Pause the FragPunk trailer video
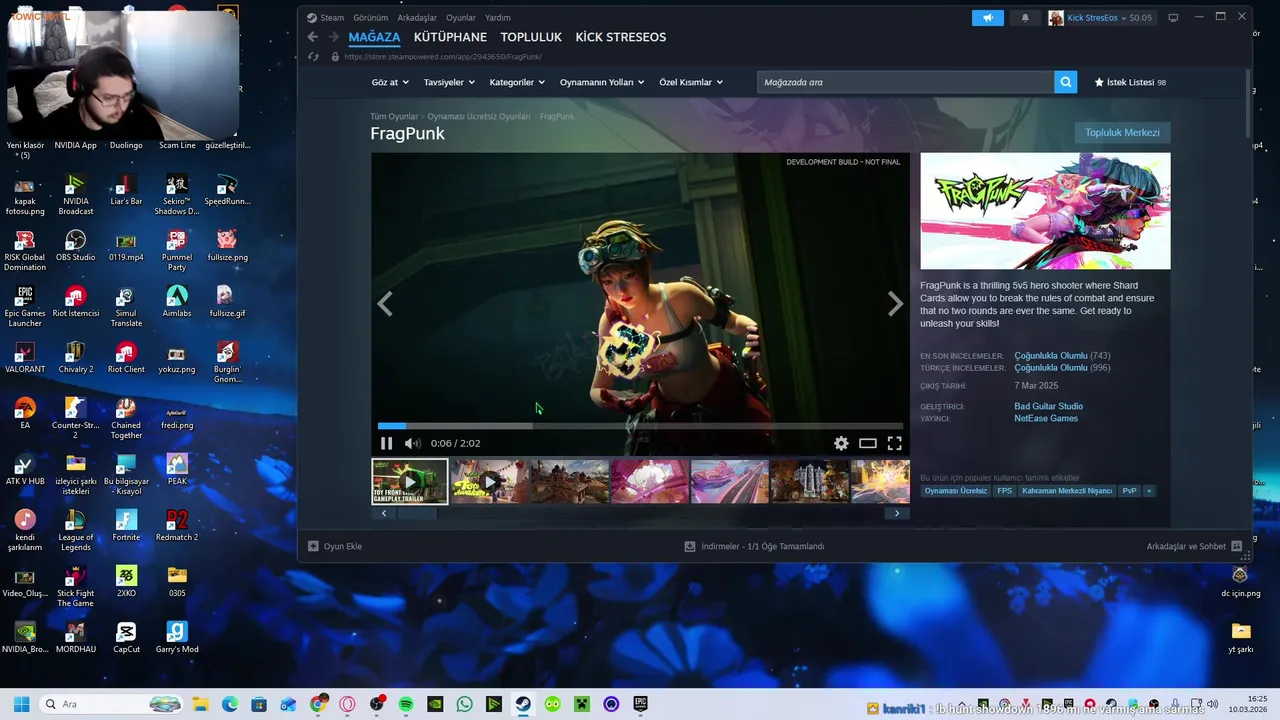 tap(386, 443)
